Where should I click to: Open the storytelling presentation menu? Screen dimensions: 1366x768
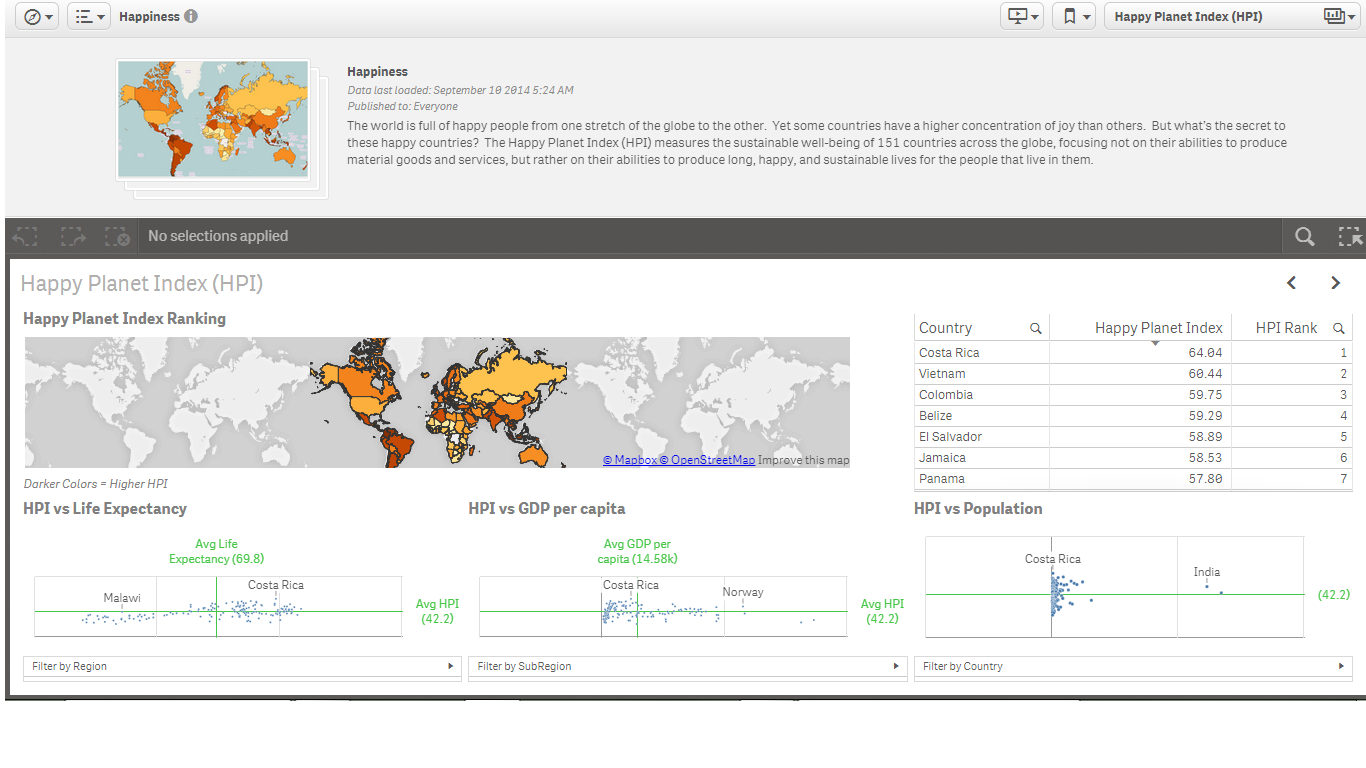(1022, 16)
